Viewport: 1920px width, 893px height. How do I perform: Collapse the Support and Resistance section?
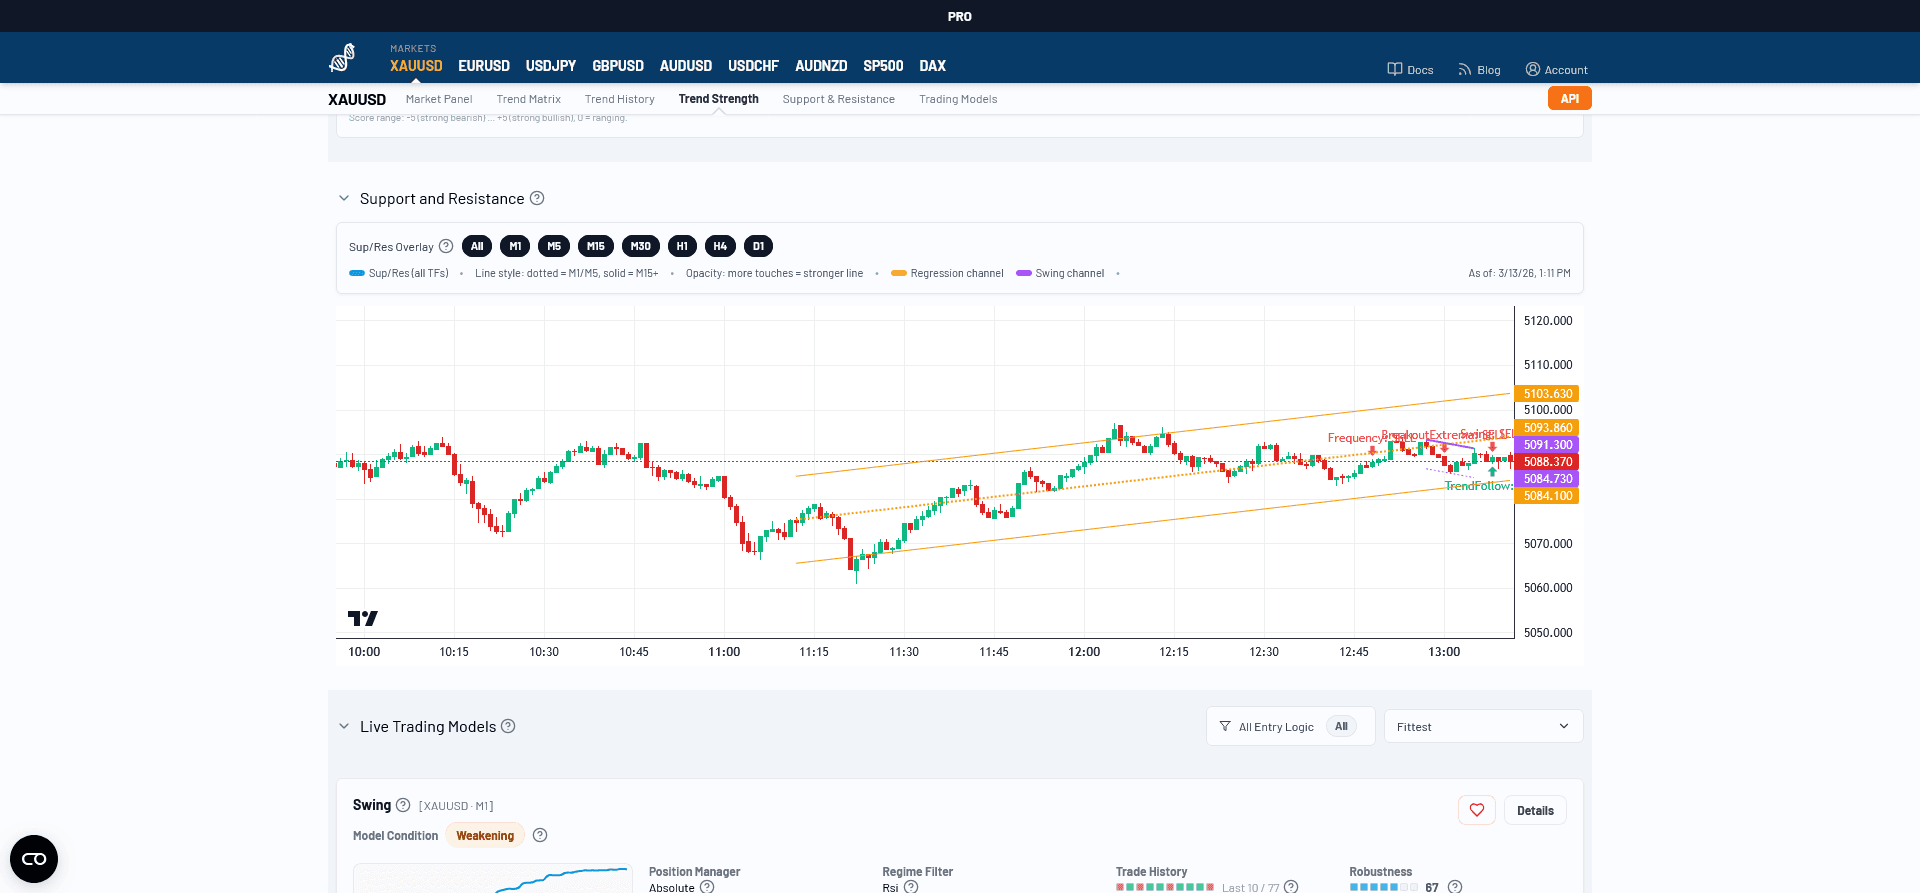[x=344, y=198]
